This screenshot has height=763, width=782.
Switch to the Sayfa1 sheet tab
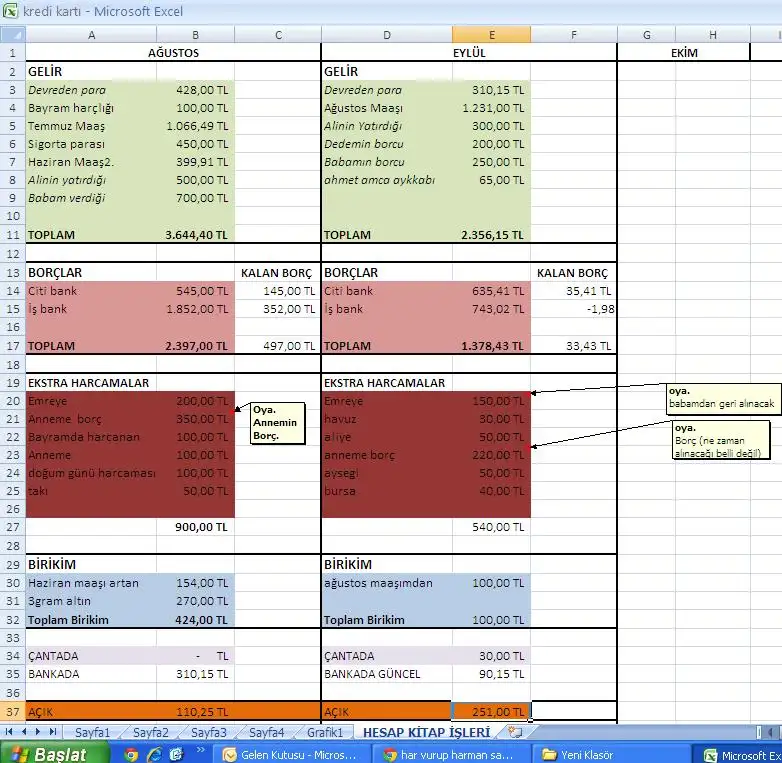coord(93,732)
